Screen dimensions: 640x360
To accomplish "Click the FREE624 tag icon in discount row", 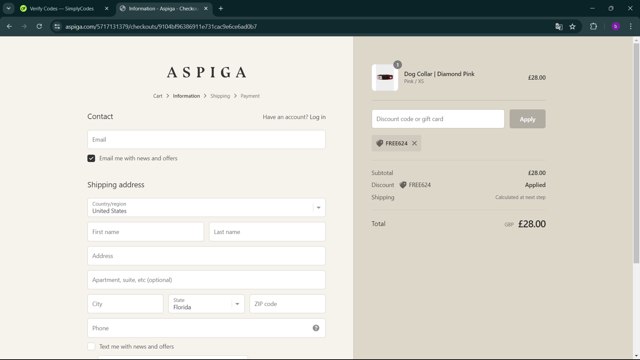I will (403, 185).
